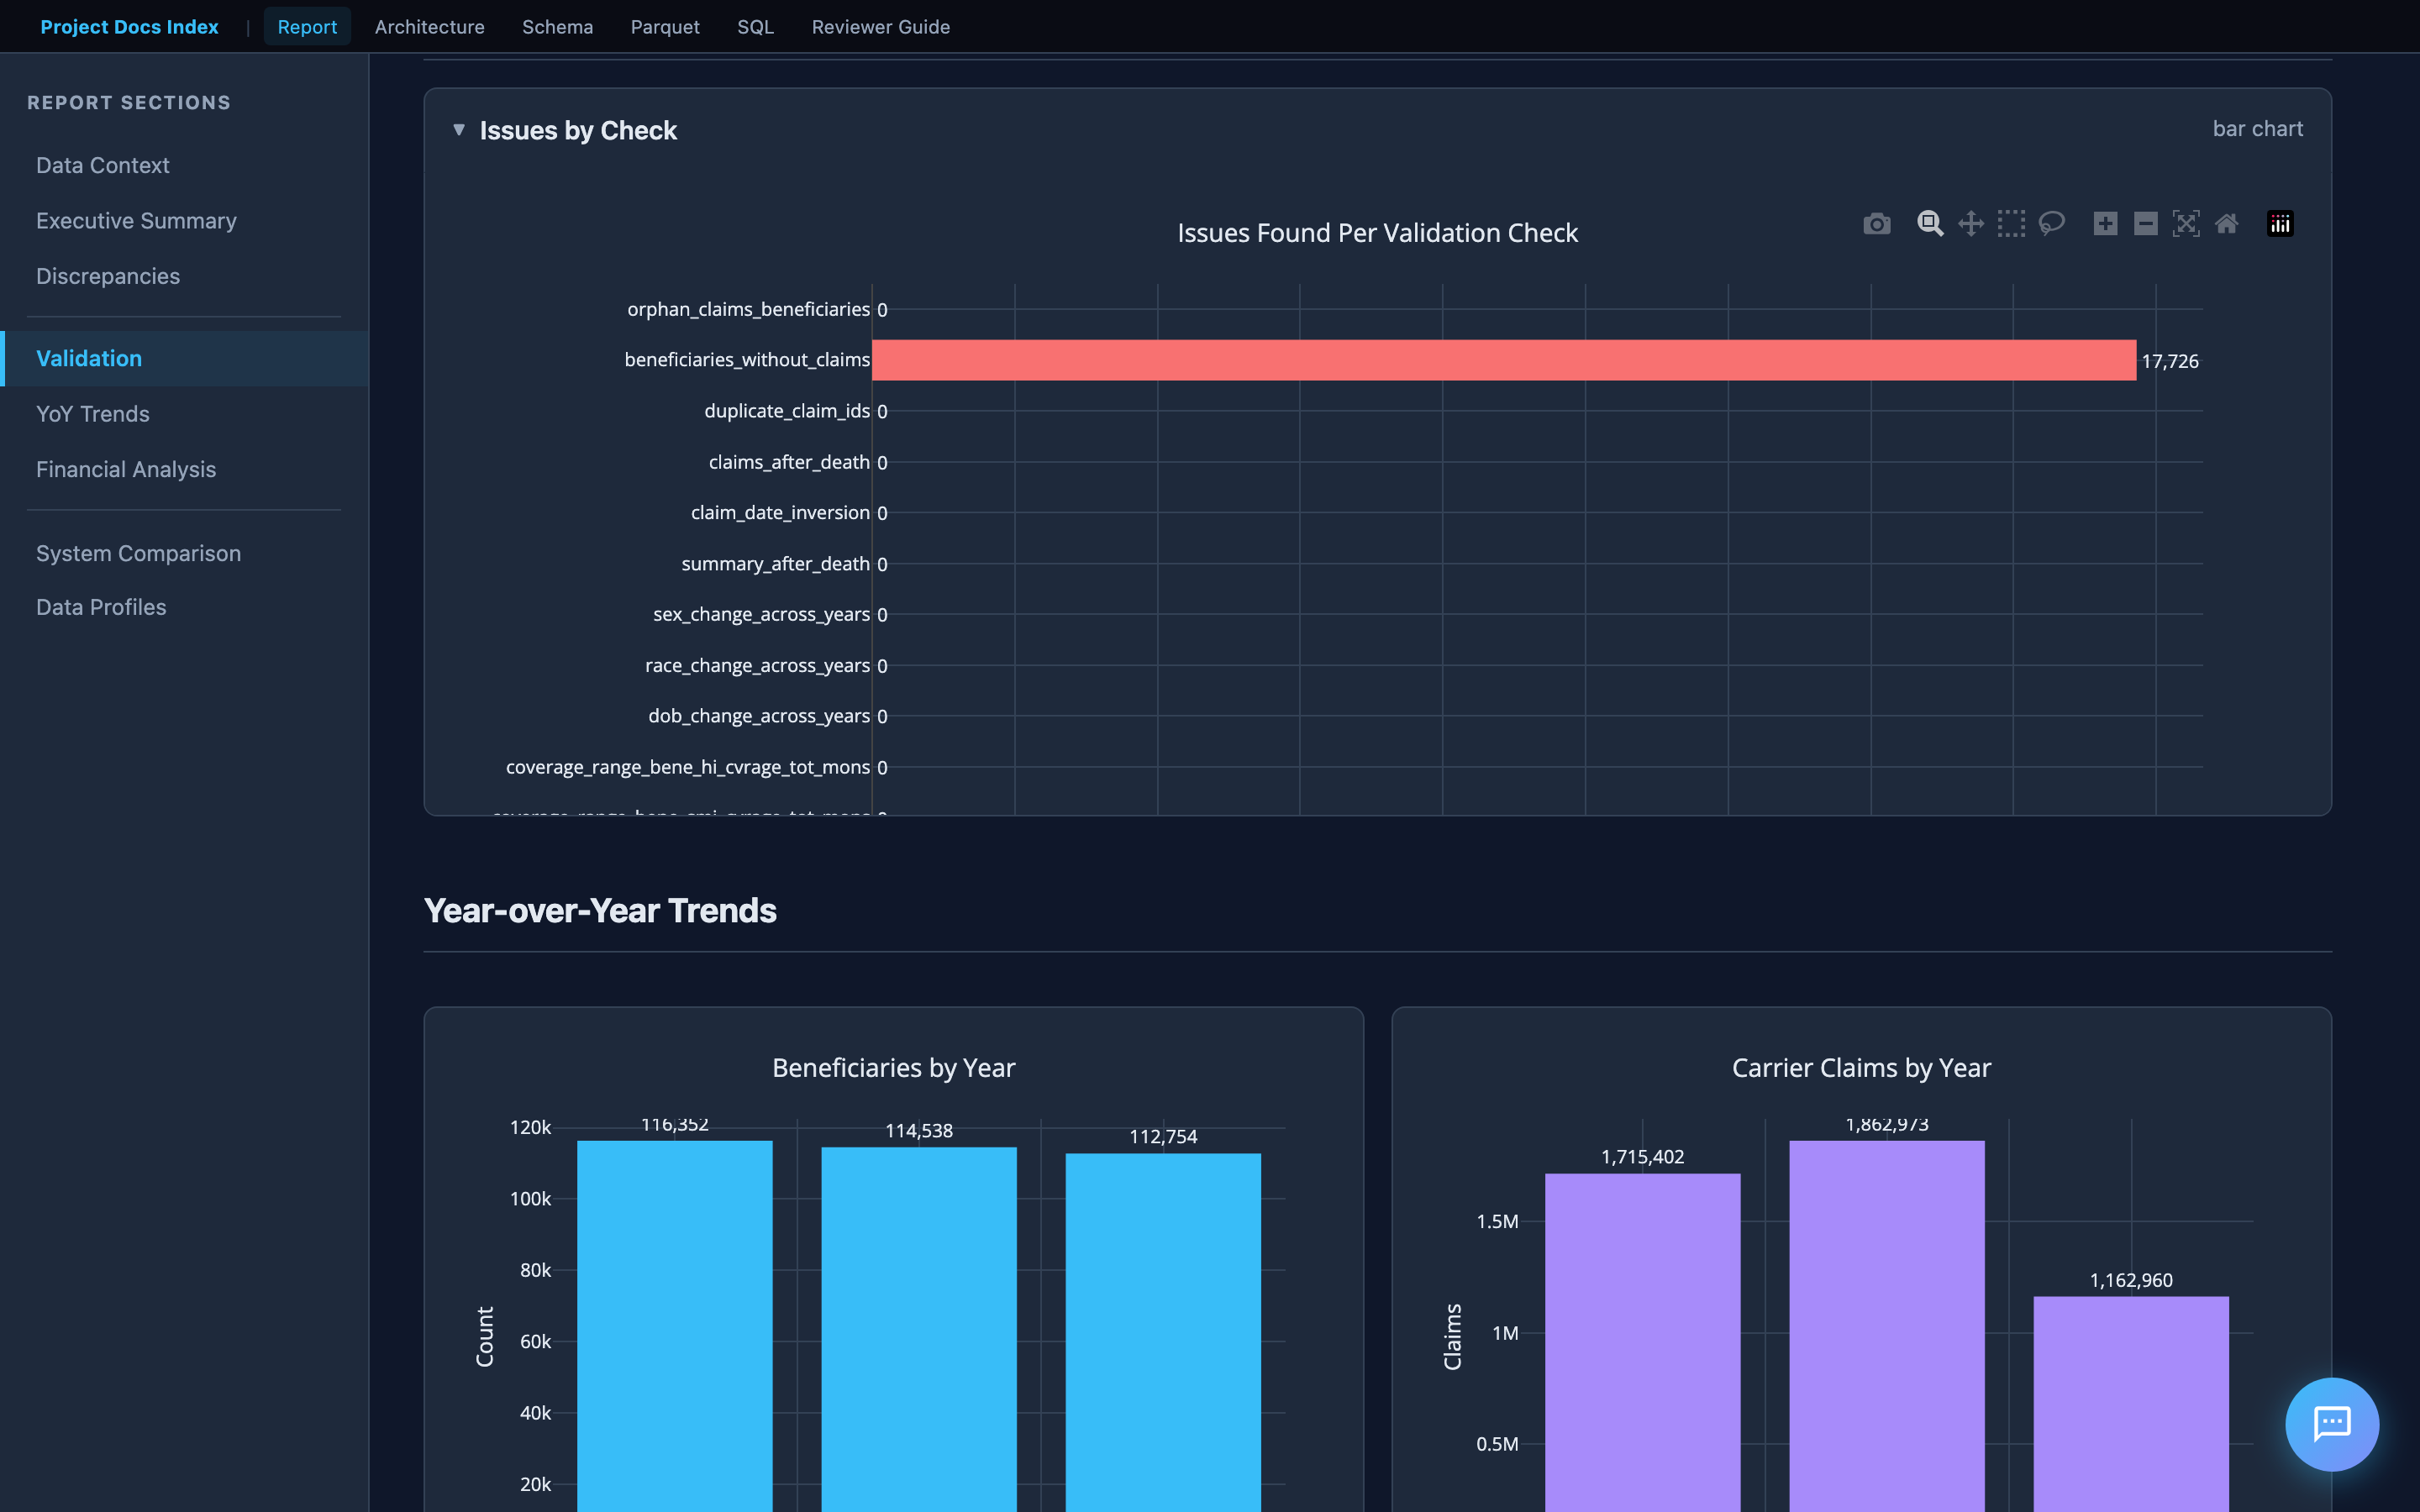Image resolution: width=2420 pixels, height=1512 pixels.
Task: Zoom in on the validation chart
Action: 2105,223
